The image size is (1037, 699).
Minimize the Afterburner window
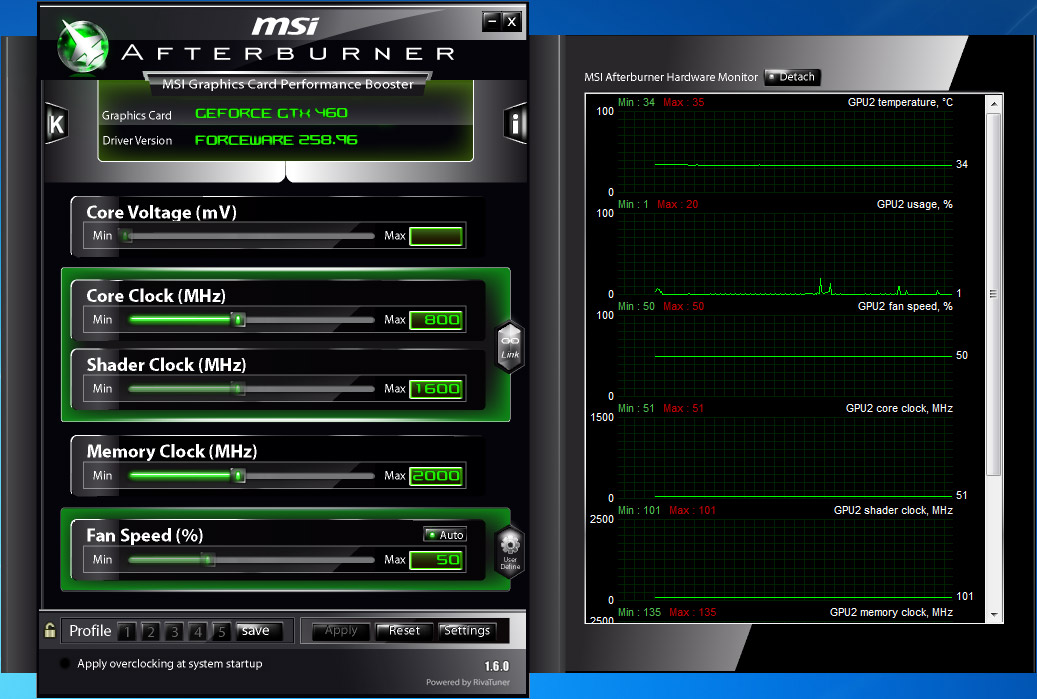coord(491,22)
